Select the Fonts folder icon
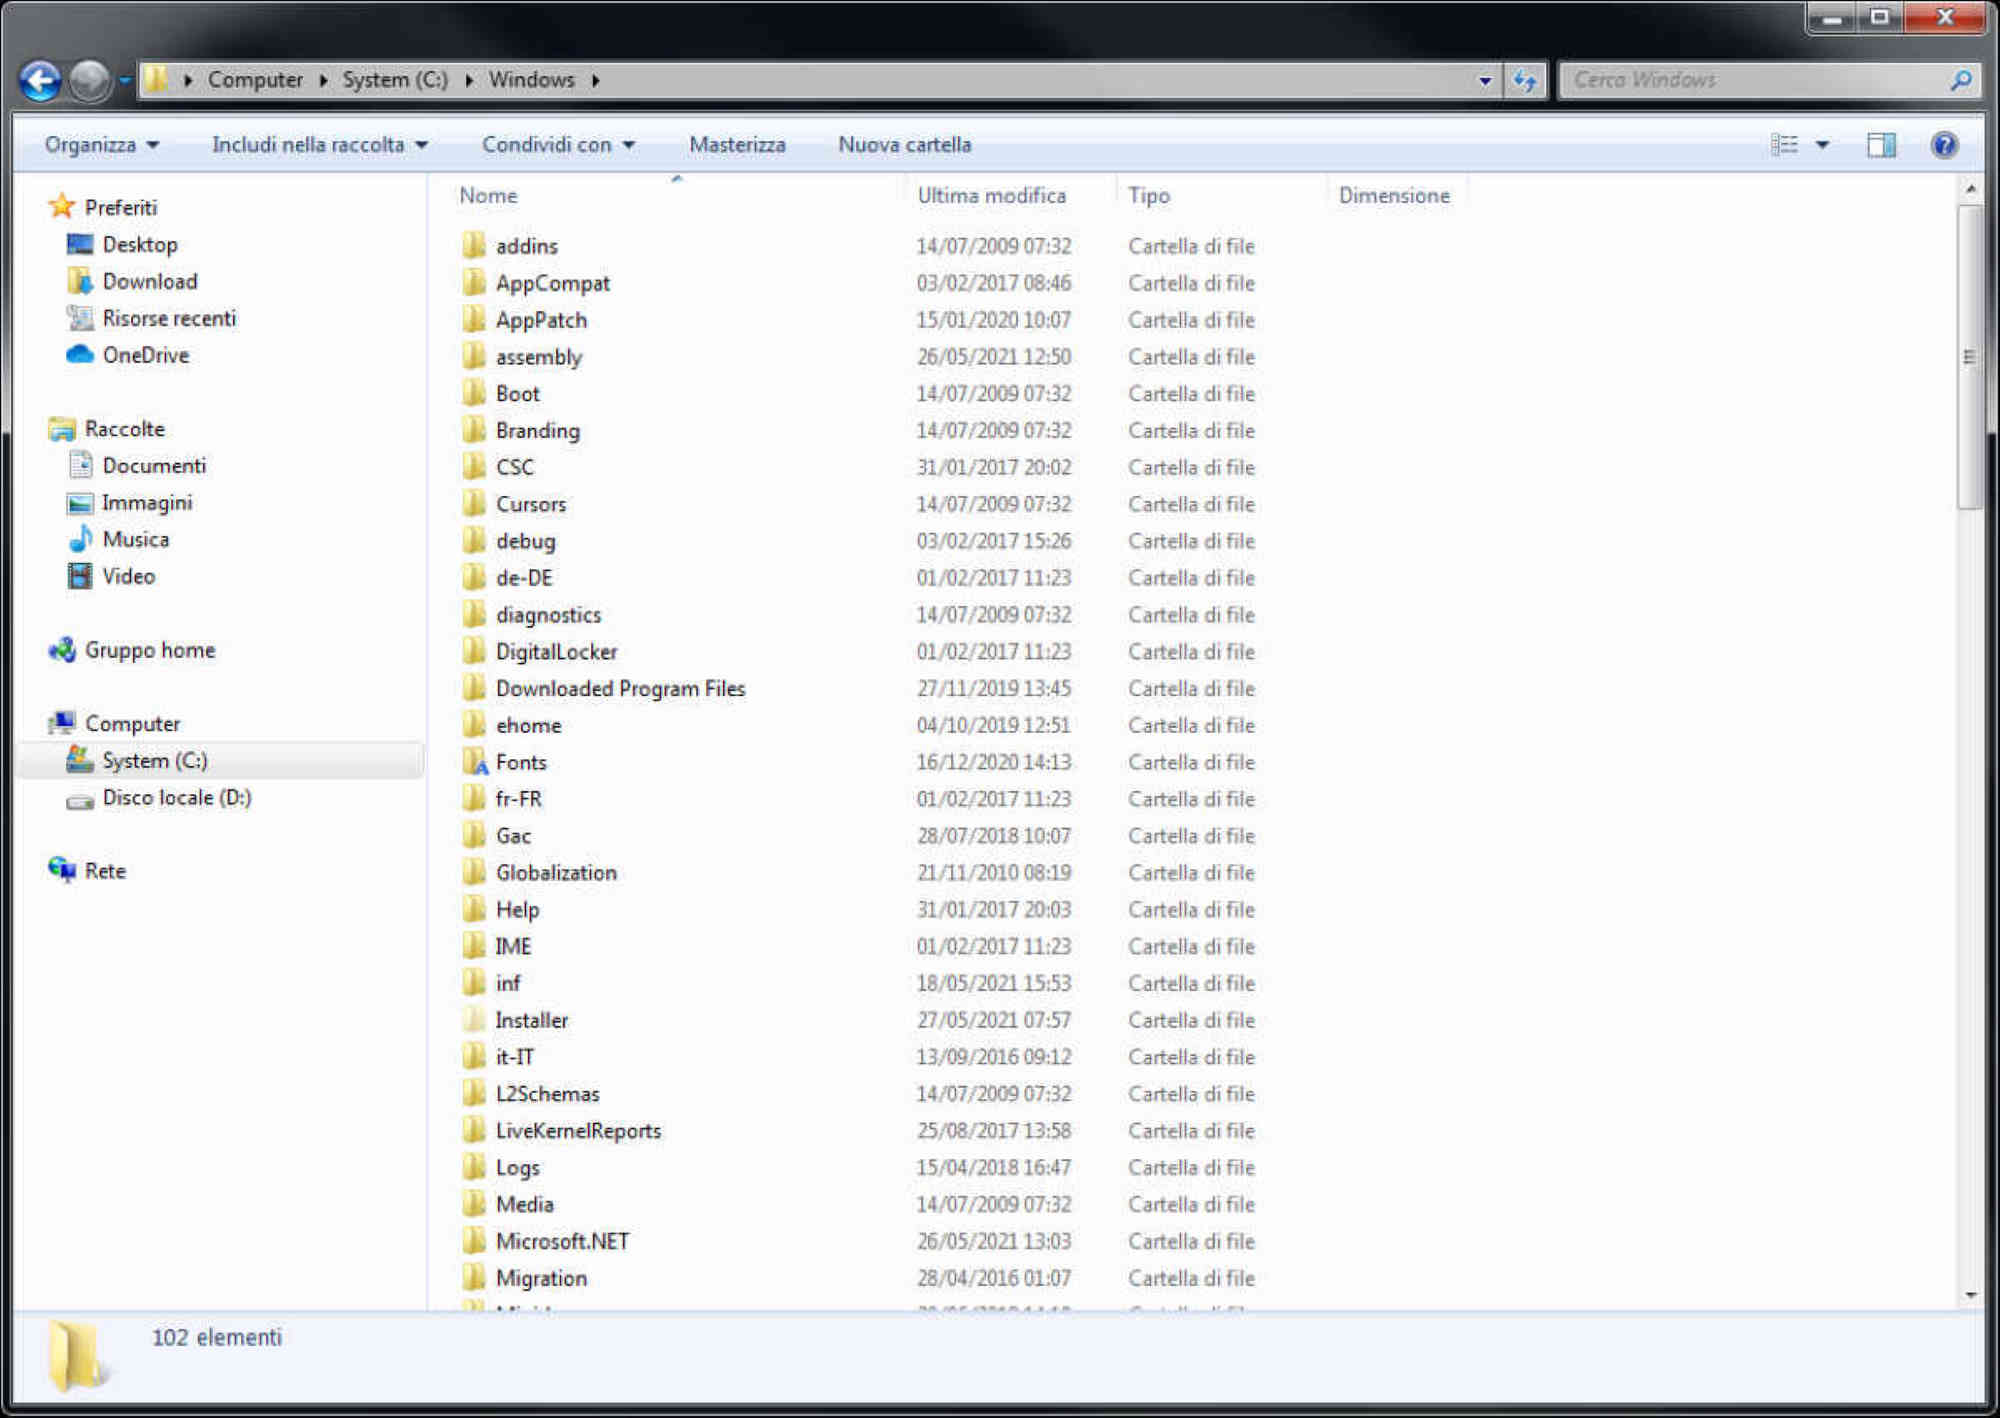The image size is (2000, 1418). tap(474, 762)
